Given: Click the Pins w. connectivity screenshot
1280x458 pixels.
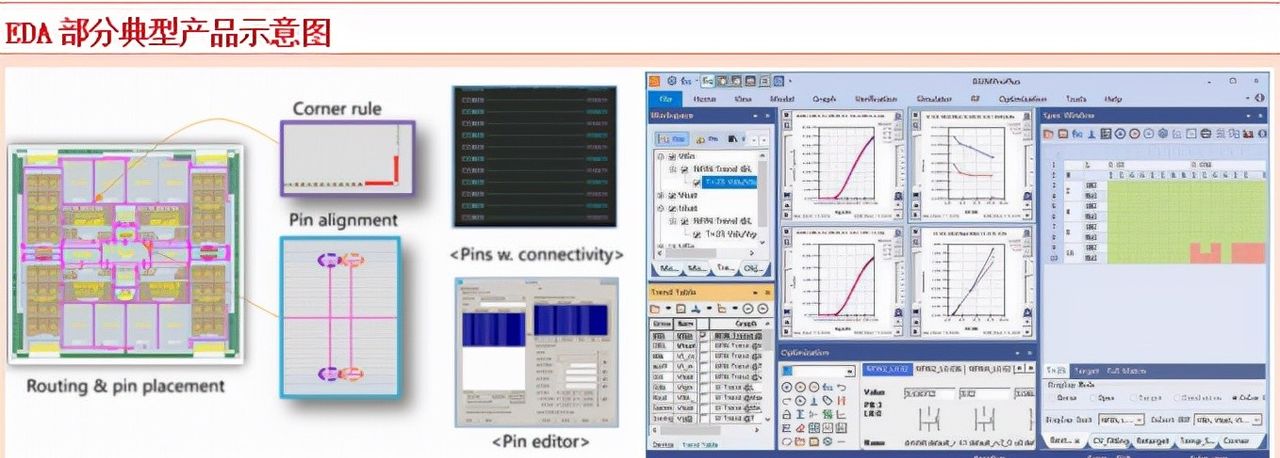Looking at the screenshot, I should [x=535, y=156].
